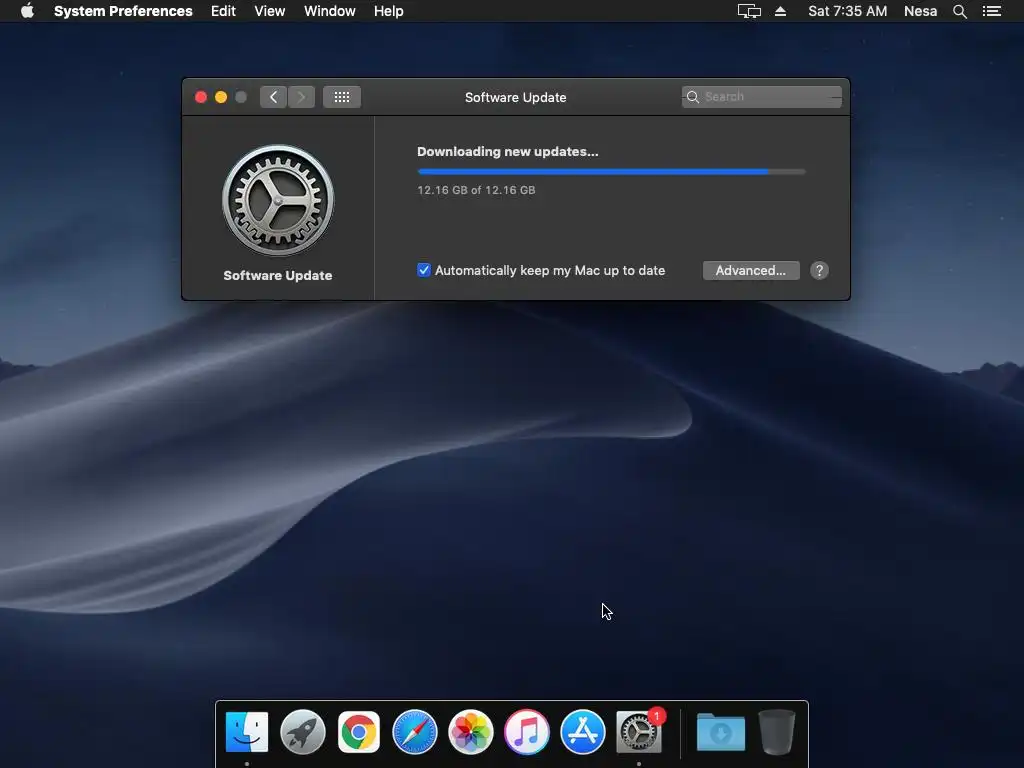Go back with the left chevron button

(x=273, y=97)
